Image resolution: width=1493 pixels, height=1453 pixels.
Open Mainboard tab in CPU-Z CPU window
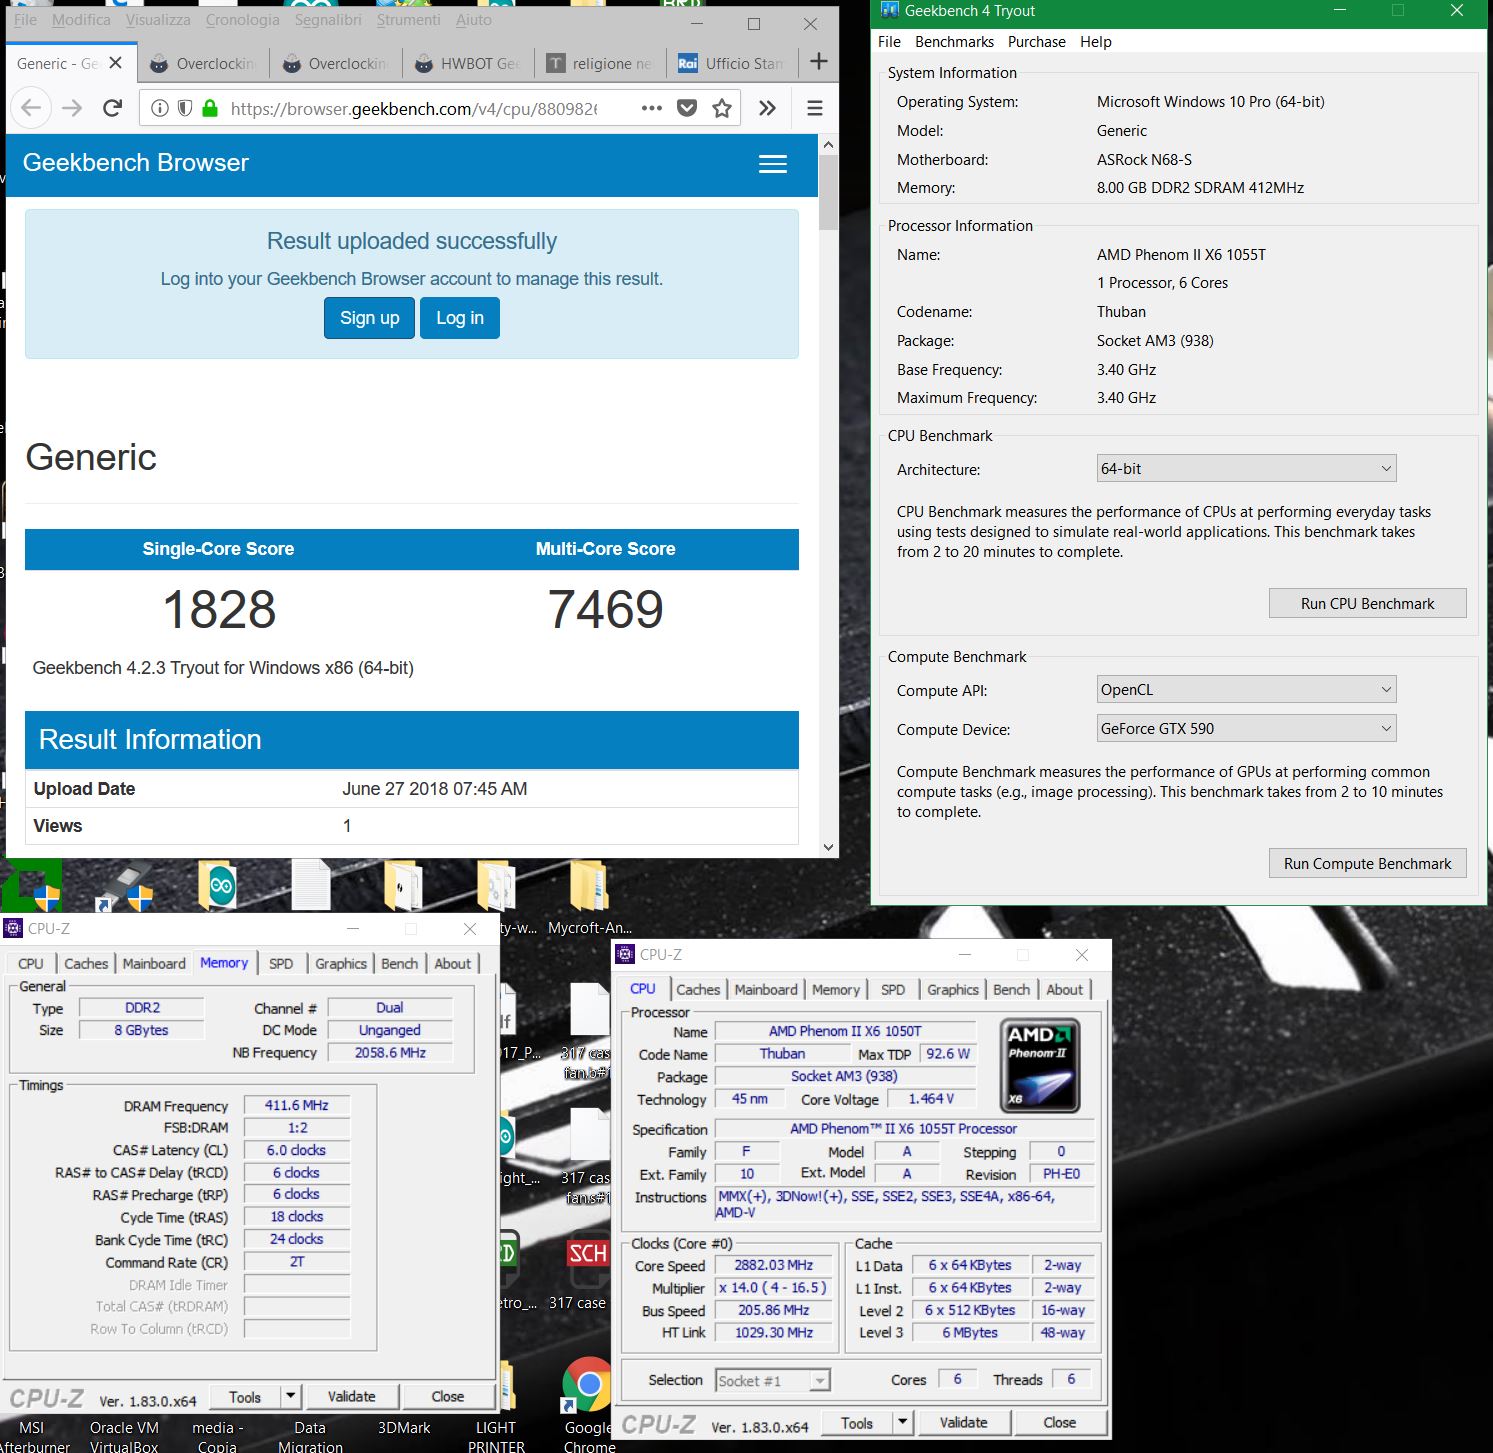click(766, 989)
